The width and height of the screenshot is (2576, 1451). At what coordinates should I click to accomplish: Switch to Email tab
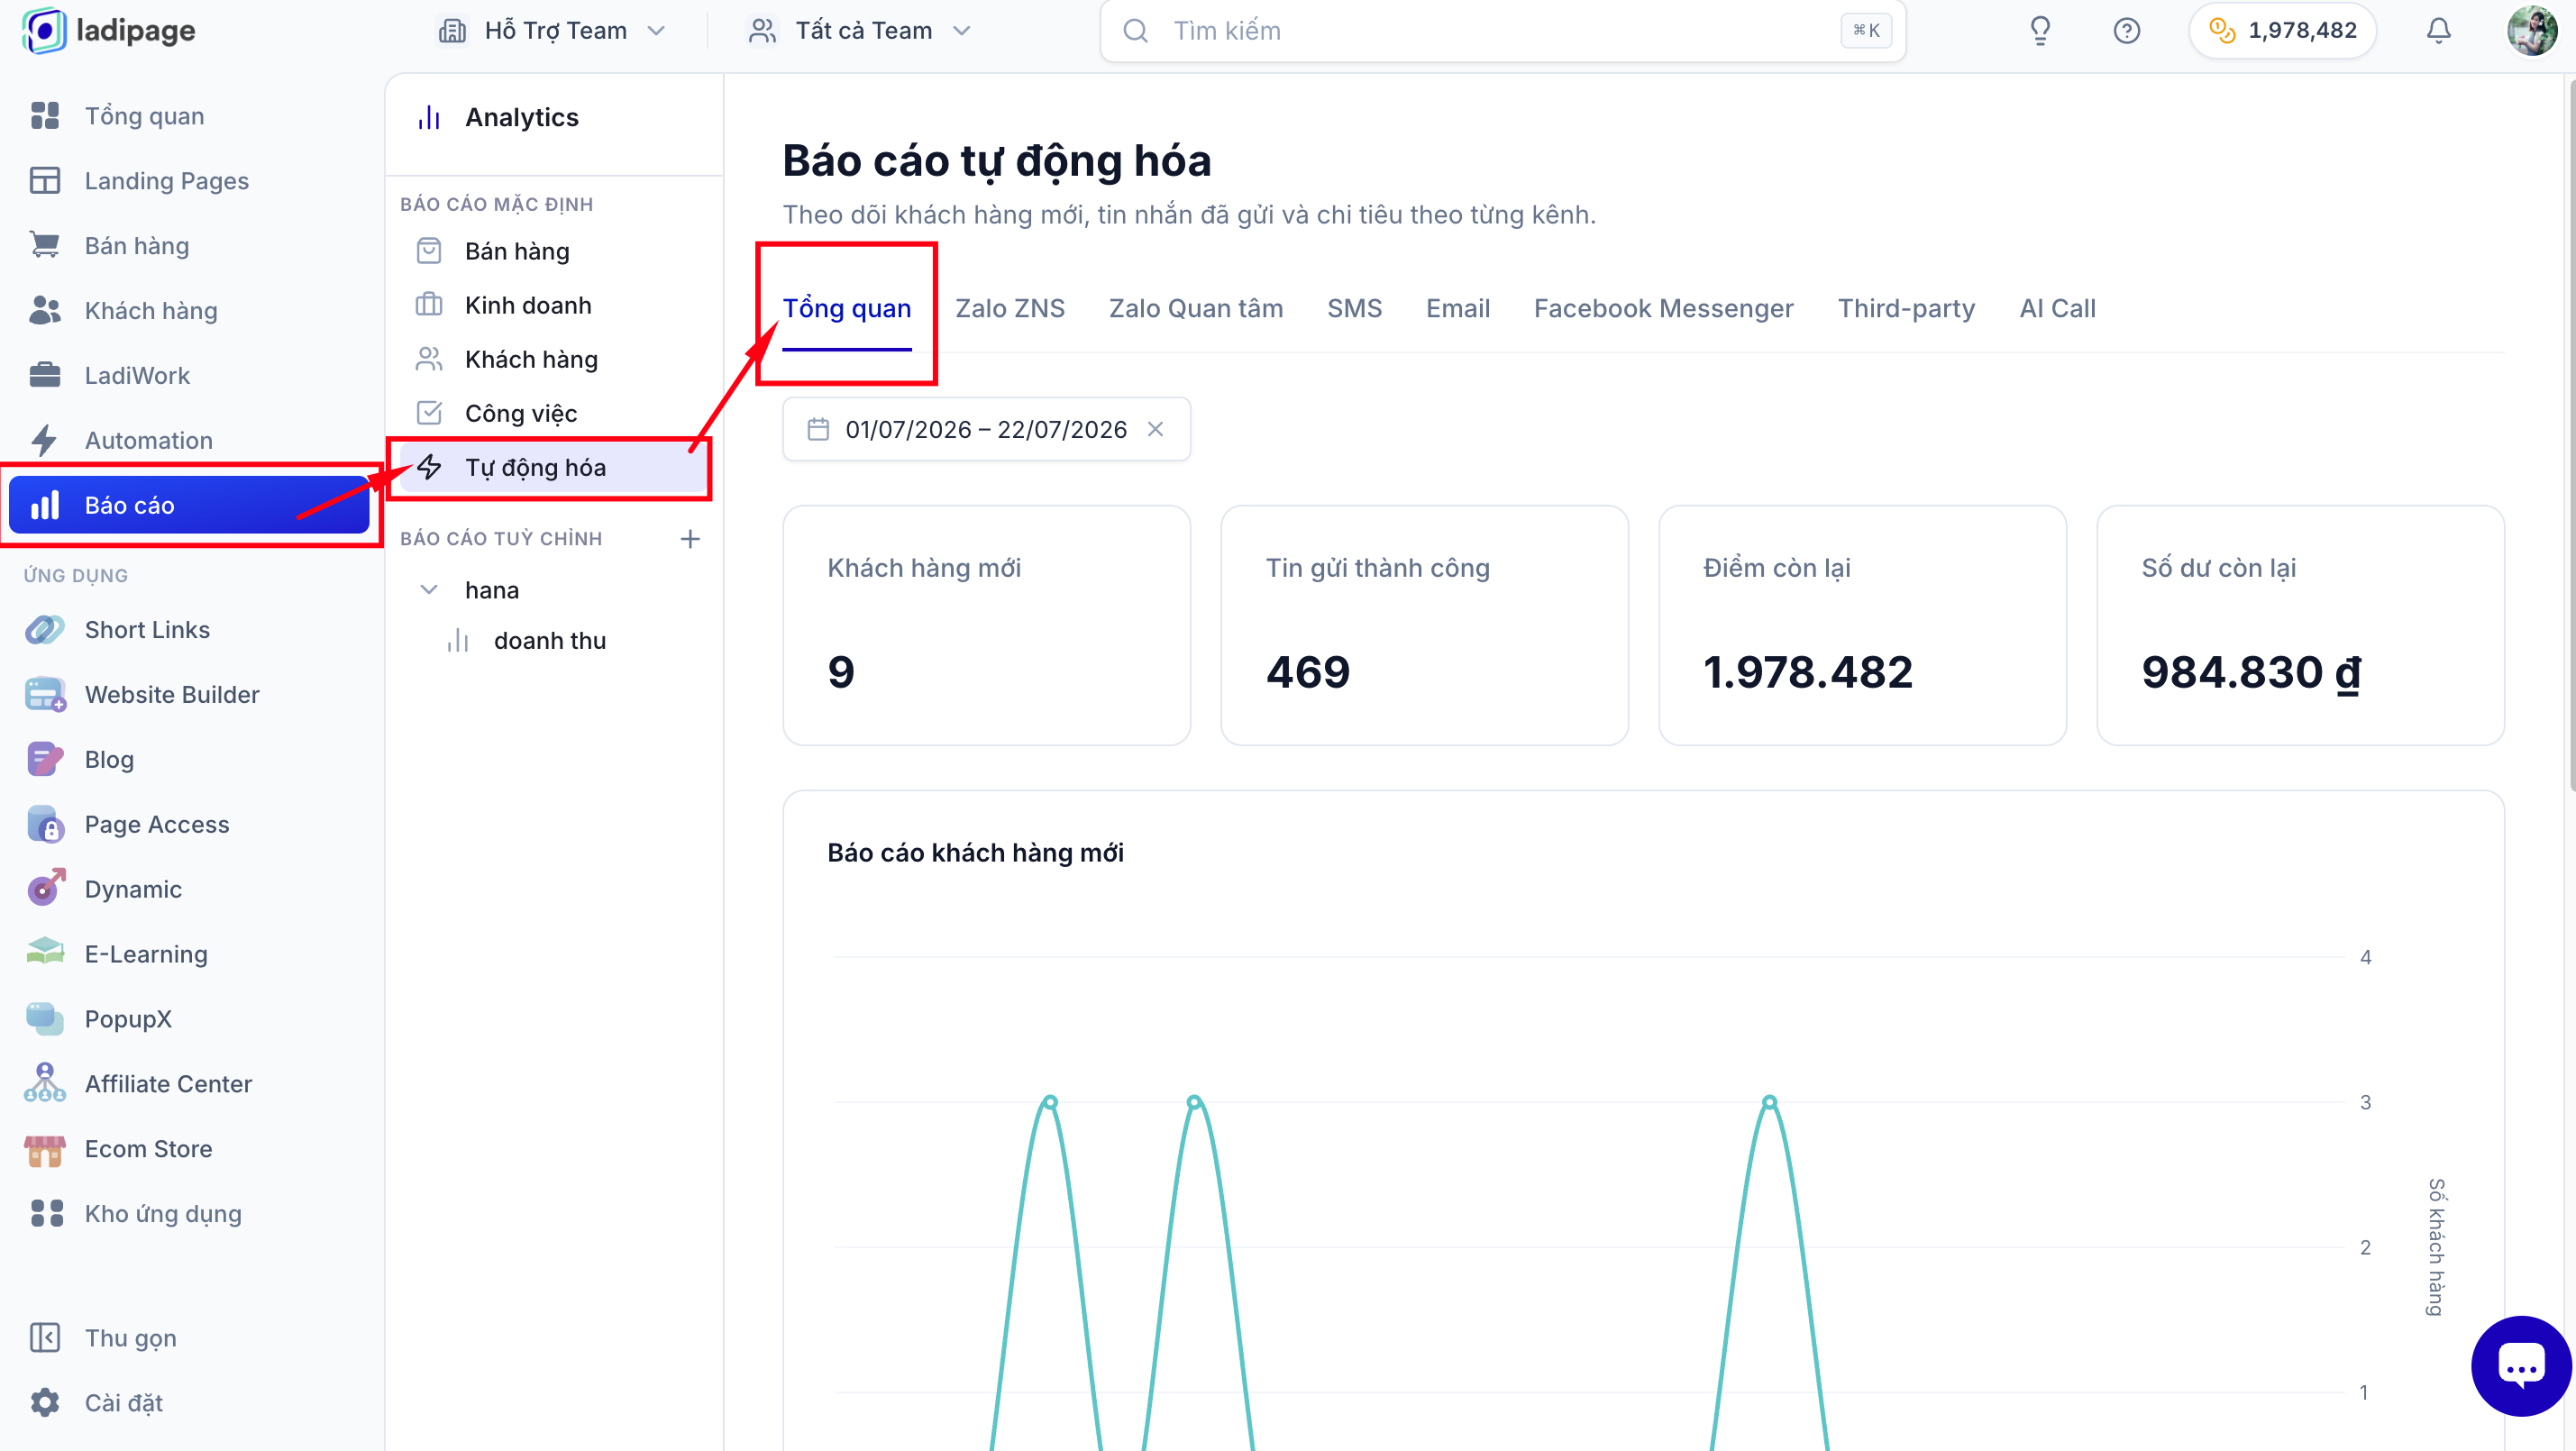[x=1458, y=309]
